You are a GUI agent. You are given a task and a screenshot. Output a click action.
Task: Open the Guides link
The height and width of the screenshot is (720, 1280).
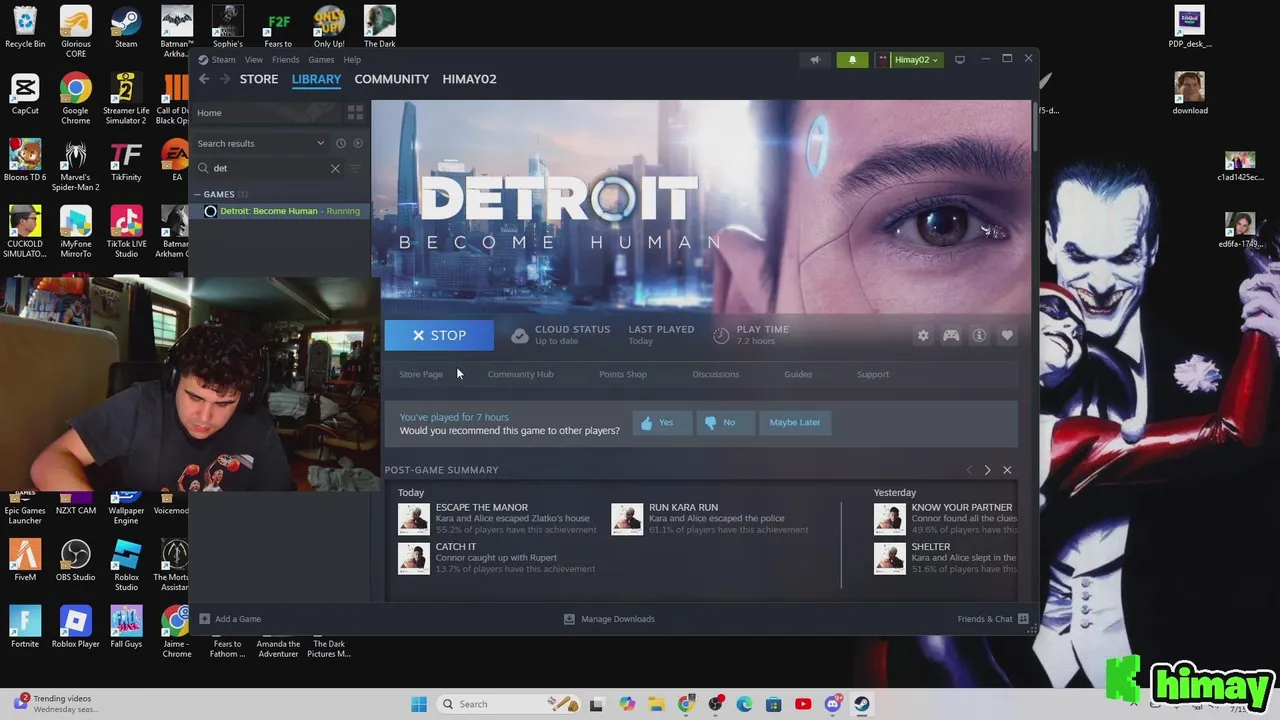click(798, 374)
